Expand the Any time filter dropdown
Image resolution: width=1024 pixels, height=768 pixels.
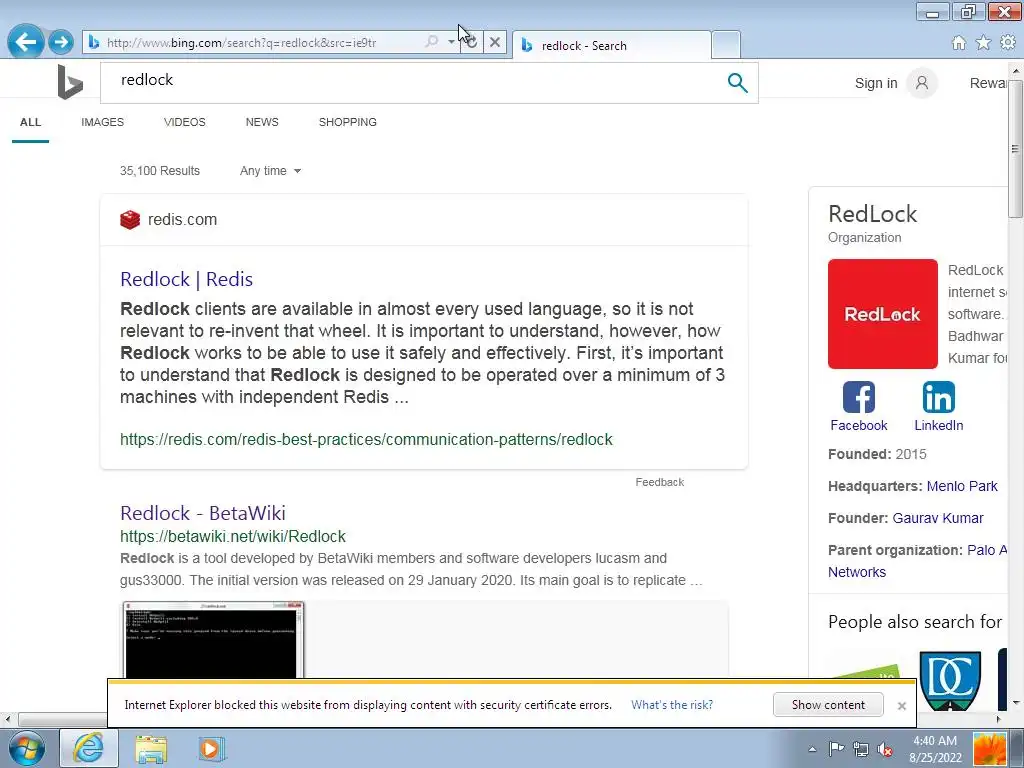(270, 170)
